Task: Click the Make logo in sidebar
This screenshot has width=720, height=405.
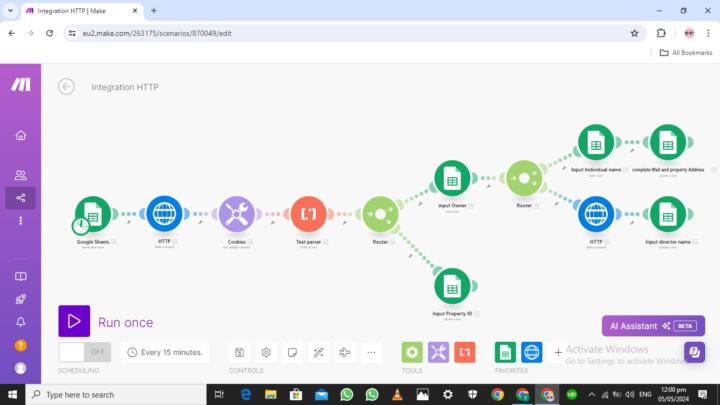Action: [21, 84]
